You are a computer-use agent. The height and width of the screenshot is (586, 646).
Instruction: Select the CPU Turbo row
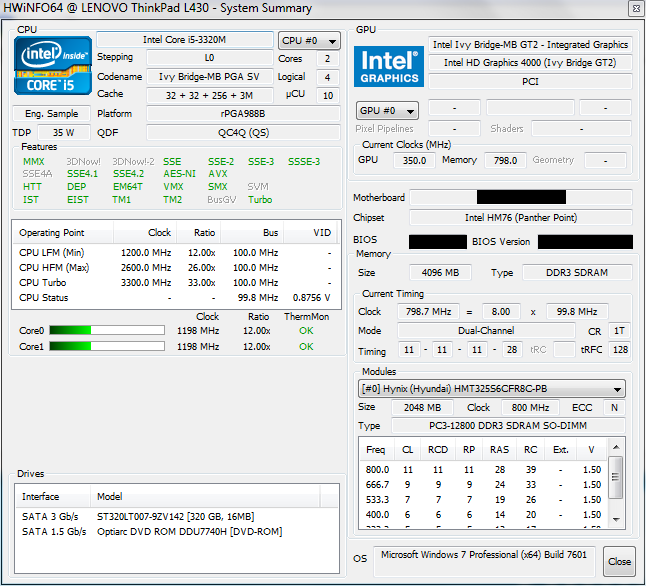[174, 282]
